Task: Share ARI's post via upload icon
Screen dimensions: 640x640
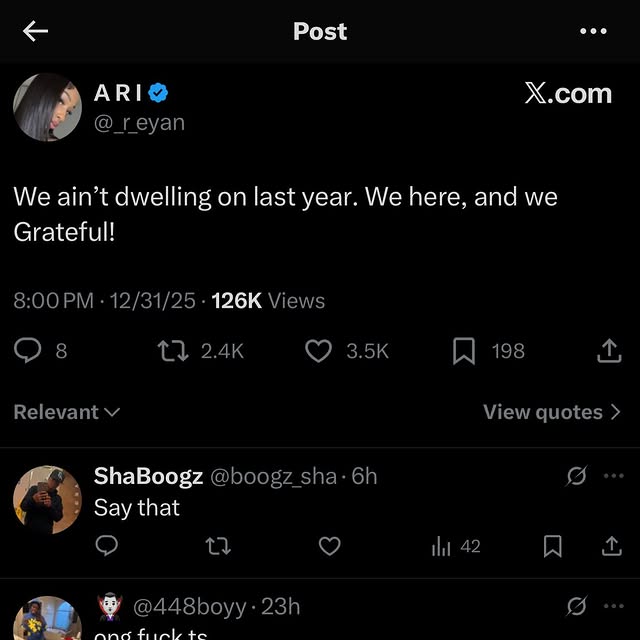Action: (x=609, y=351)
